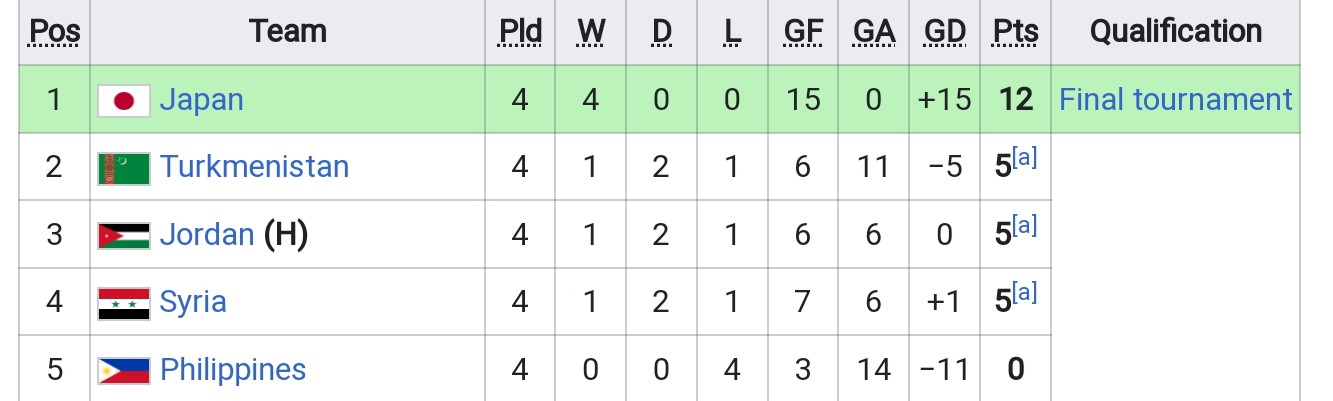Click the GA column header abbreviation
Viewport: 1333px width, 401px height.
point(874,33)
